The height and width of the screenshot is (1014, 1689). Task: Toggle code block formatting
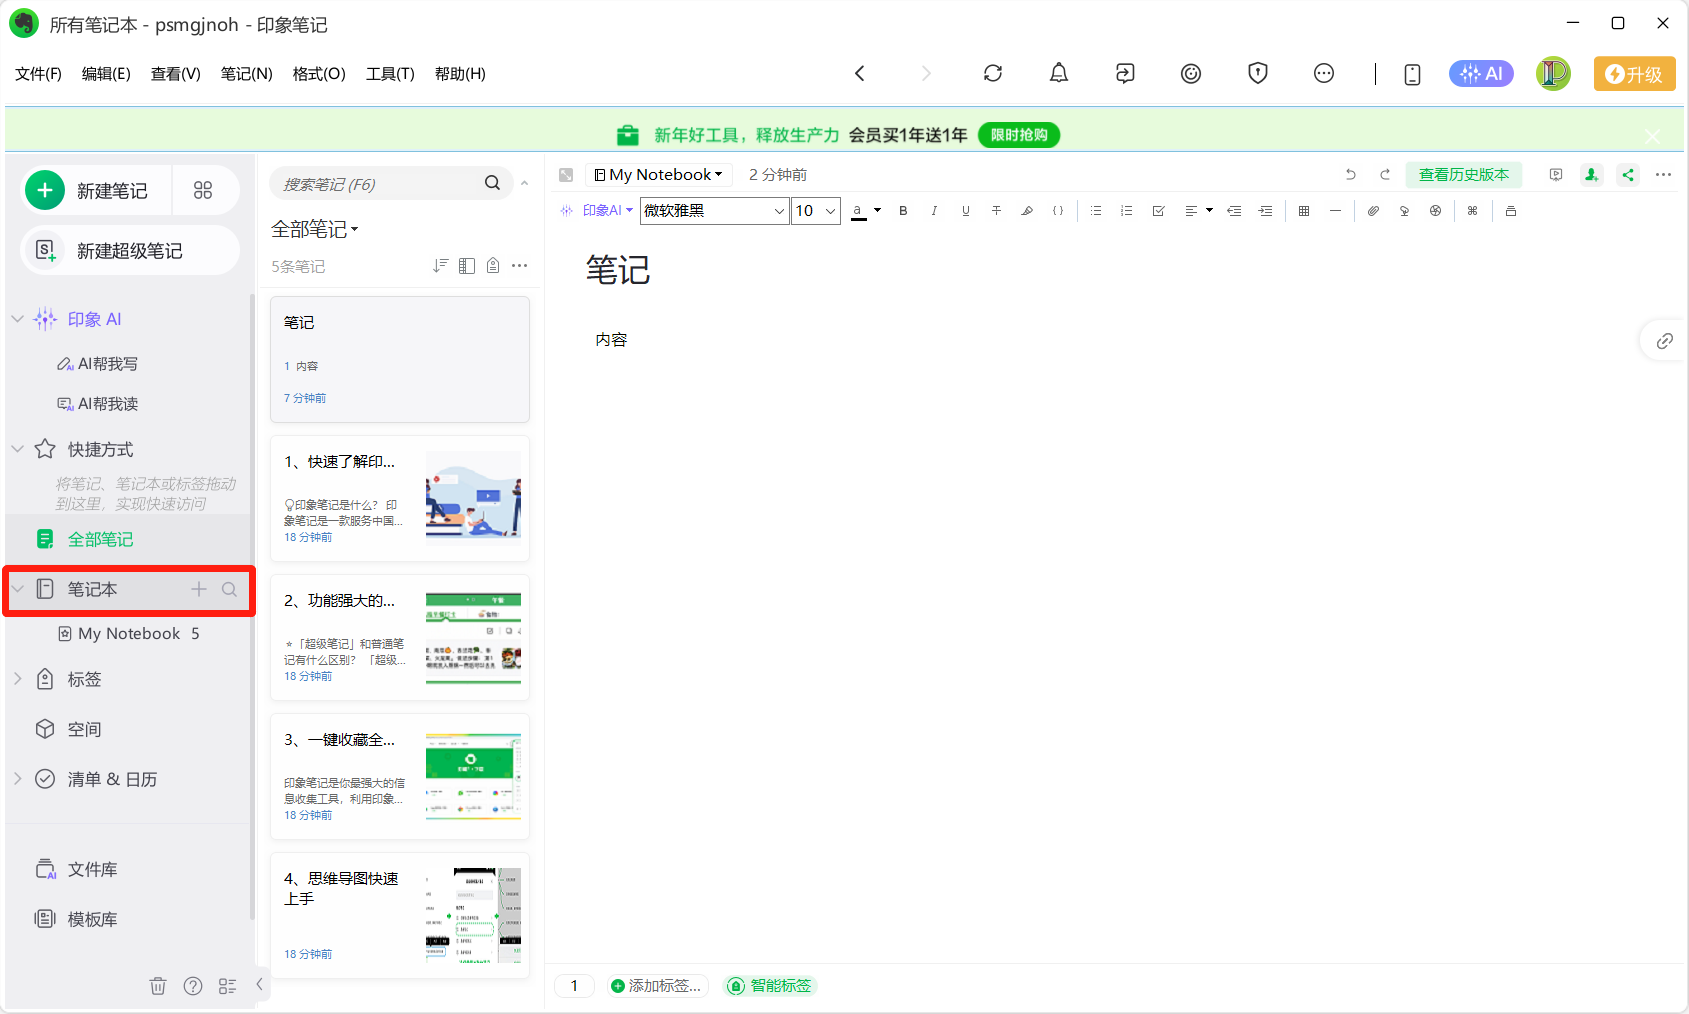(1058, 211)
